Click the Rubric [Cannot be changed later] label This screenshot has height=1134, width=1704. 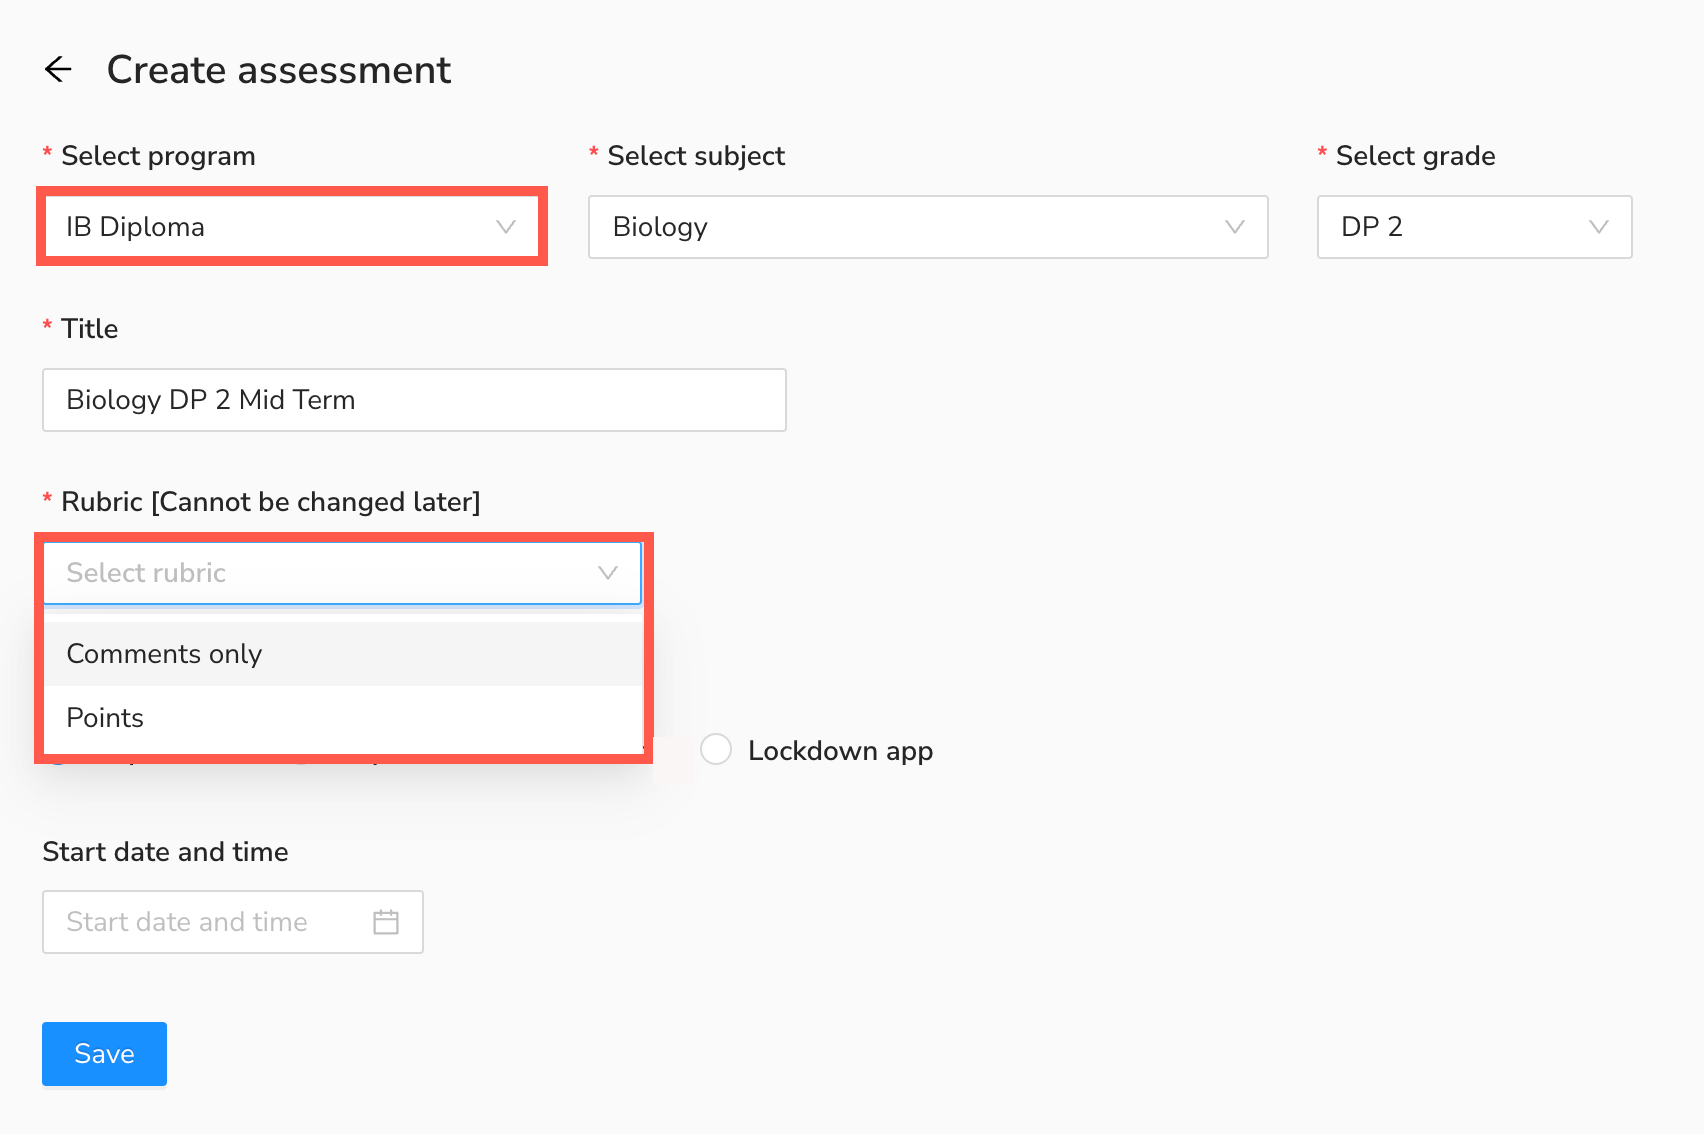pos(271,502)
